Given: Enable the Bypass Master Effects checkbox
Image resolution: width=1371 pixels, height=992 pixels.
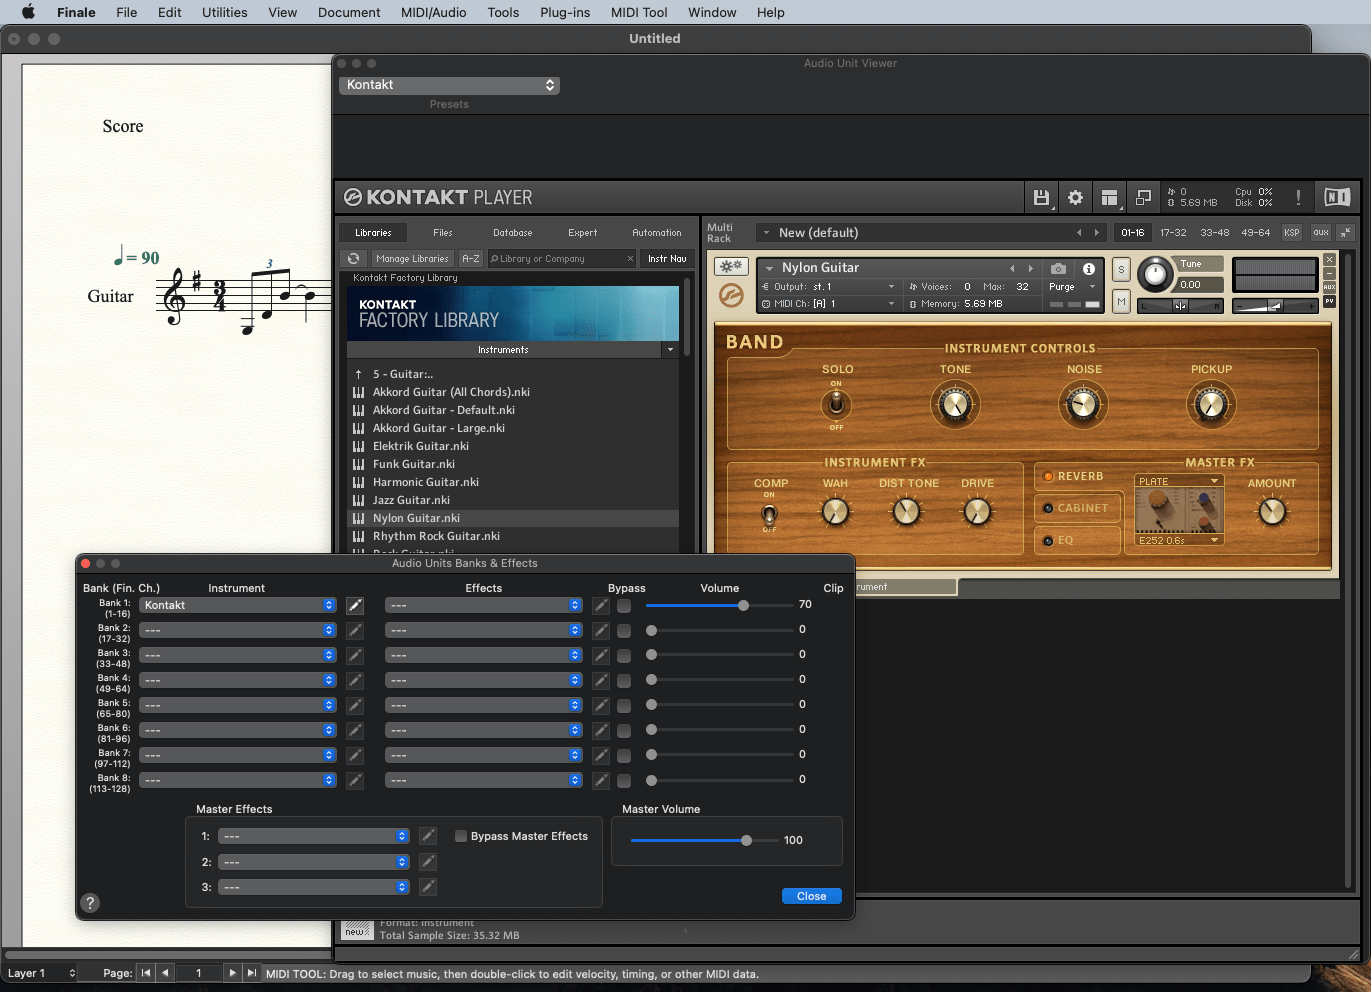Looking at the screenshot, I should pyautogui.click(x=461, y=836).
